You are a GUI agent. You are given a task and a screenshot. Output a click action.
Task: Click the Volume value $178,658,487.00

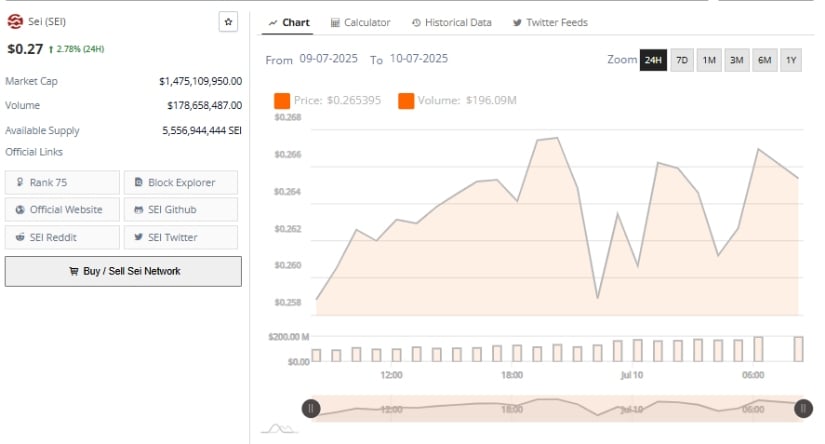[205, 105]
